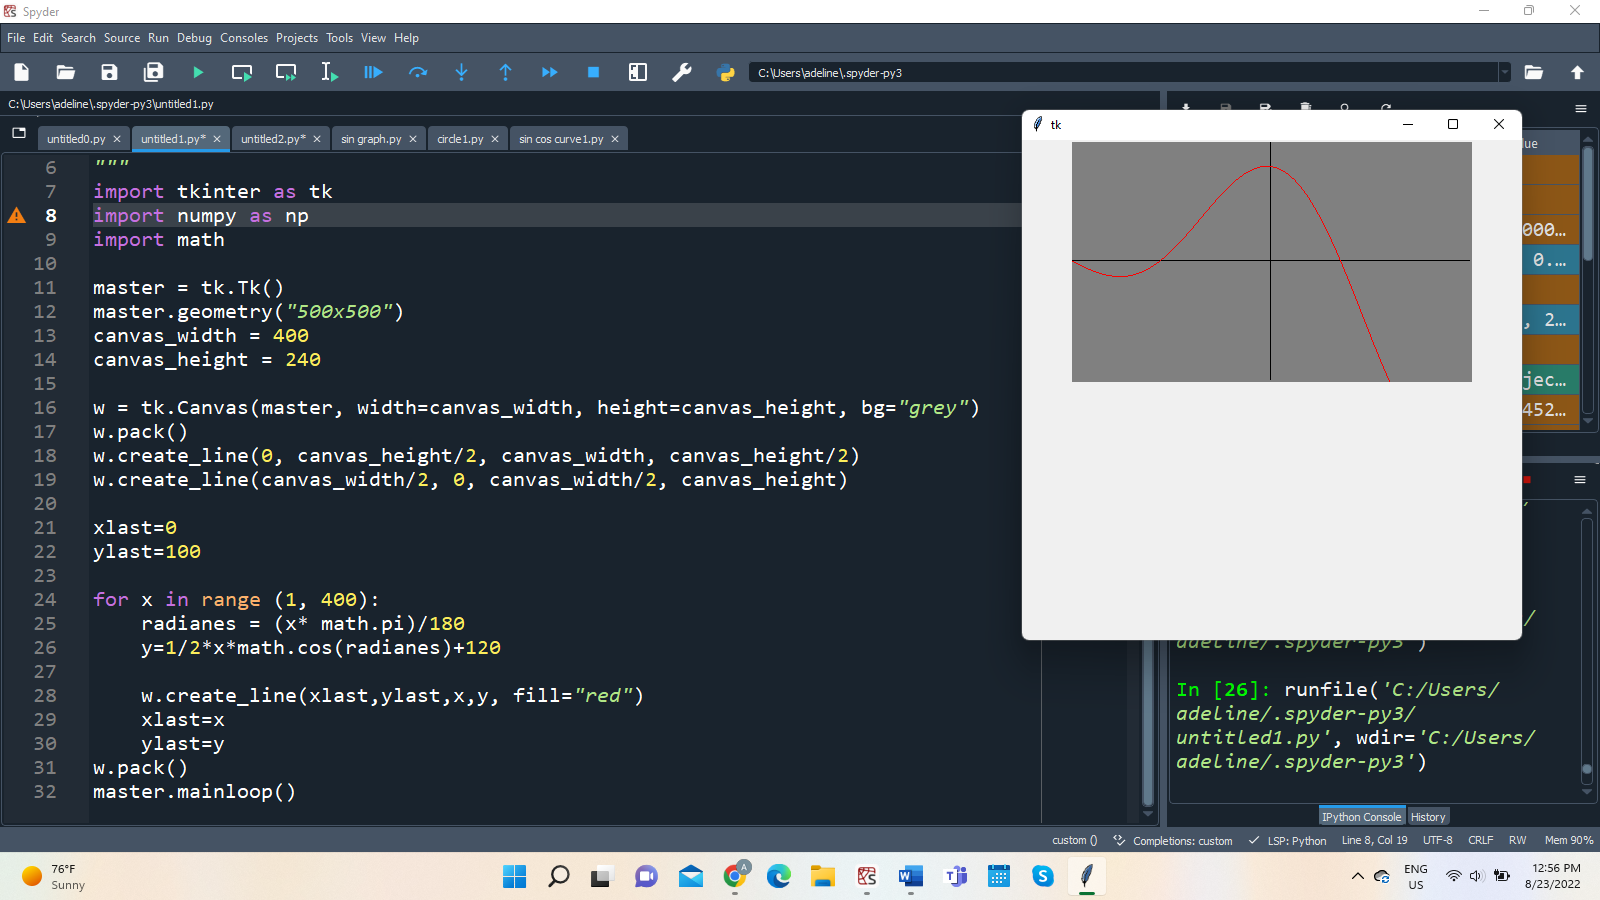The width and height of the screenshot is (1600, 900).
Task: Open Preferences wrench icon
Action: coord(682,72)
